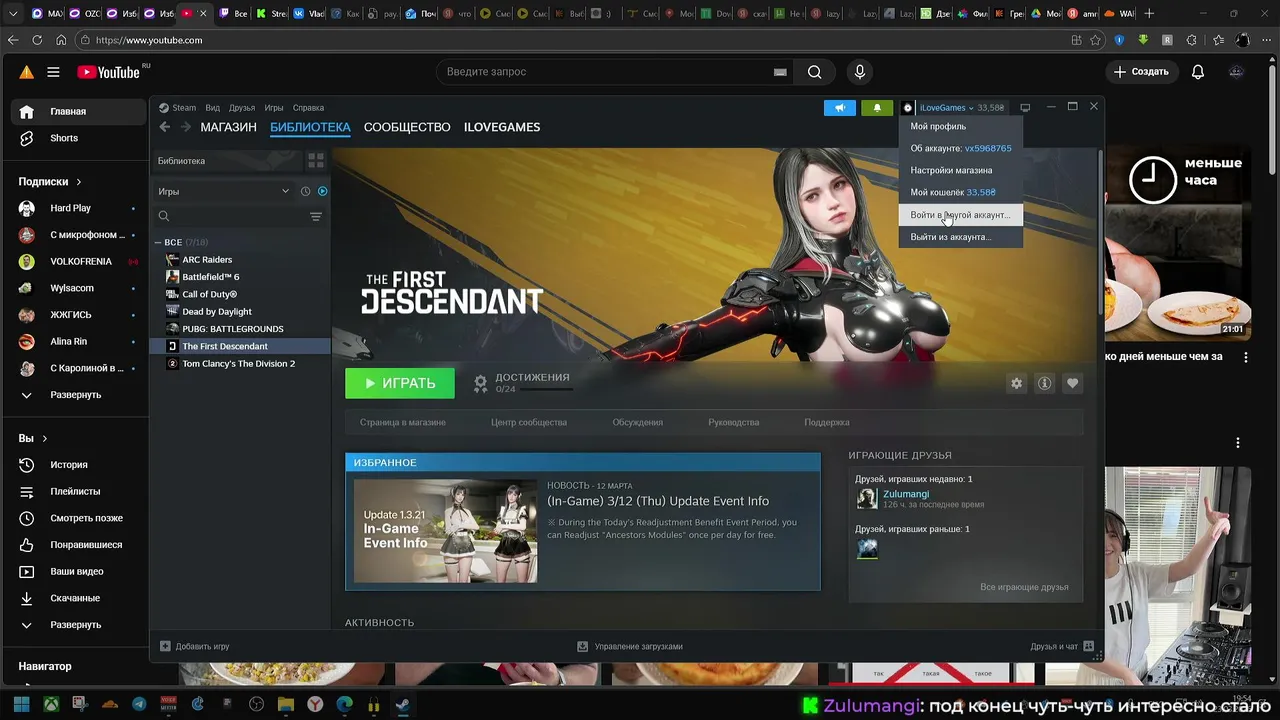Open Steam download manager
Image resolution: width=1280 pixels, height=720 pixels.
click(630, 646)
